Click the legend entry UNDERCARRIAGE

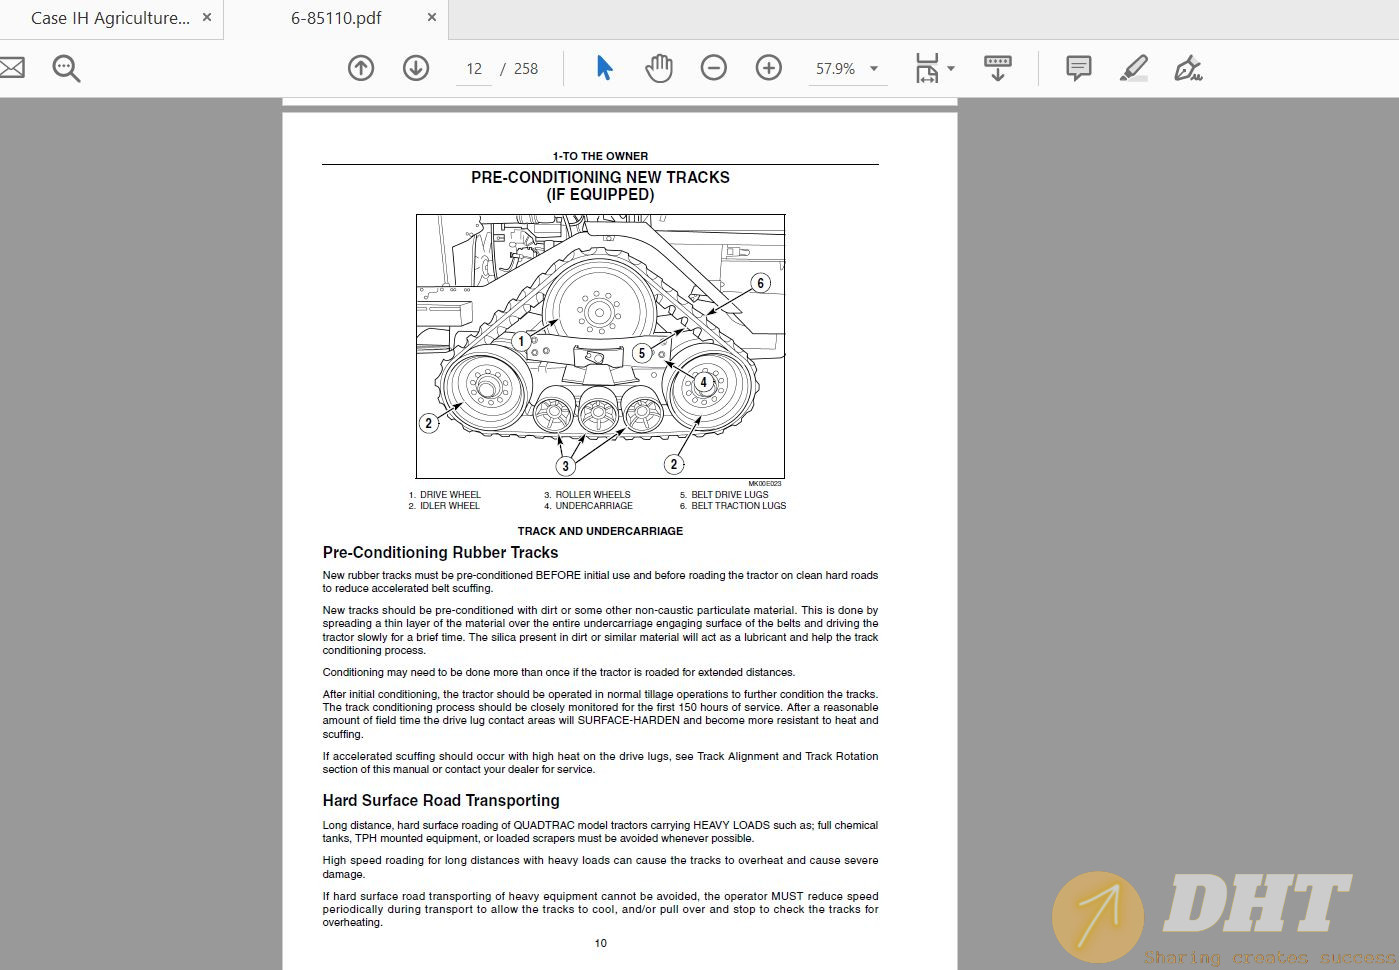click(594, 506)
